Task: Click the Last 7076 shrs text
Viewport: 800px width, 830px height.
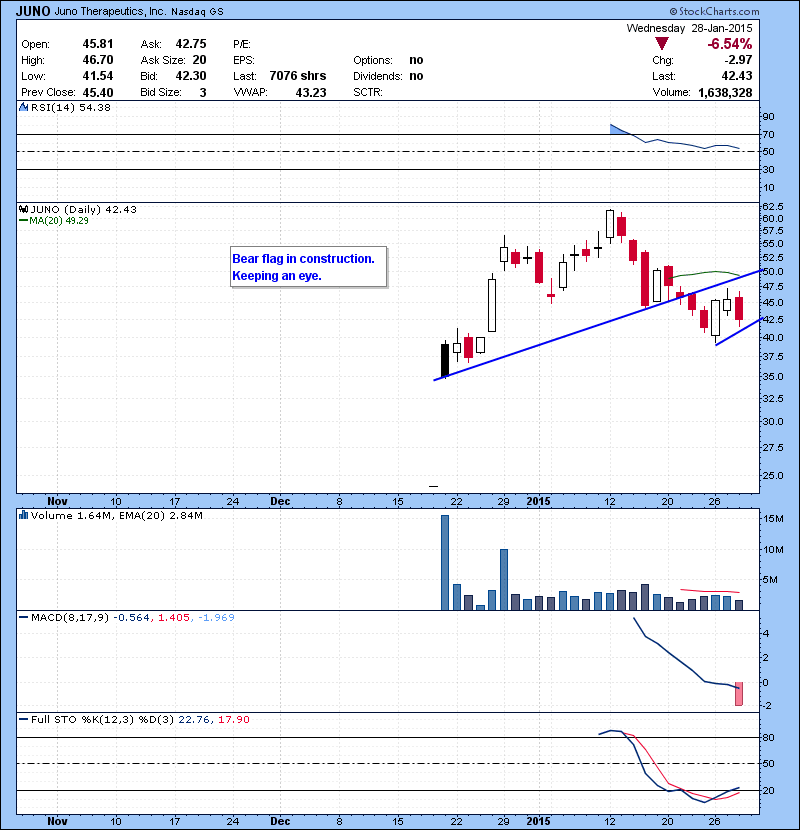Action: click(x=280, y=76)
